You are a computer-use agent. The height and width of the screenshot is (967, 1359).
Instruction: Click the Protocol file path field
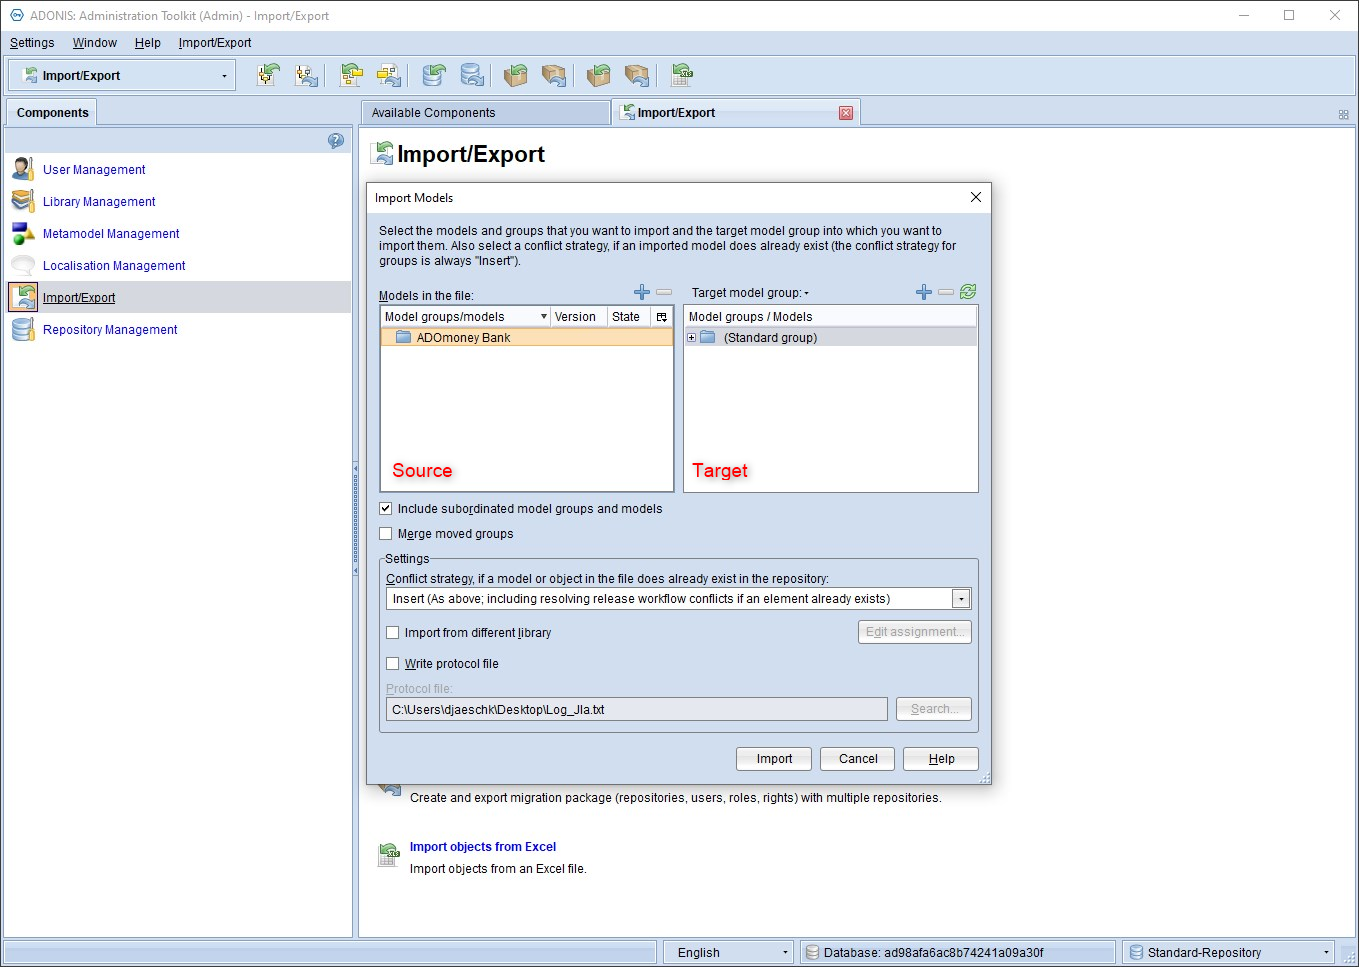636,709
